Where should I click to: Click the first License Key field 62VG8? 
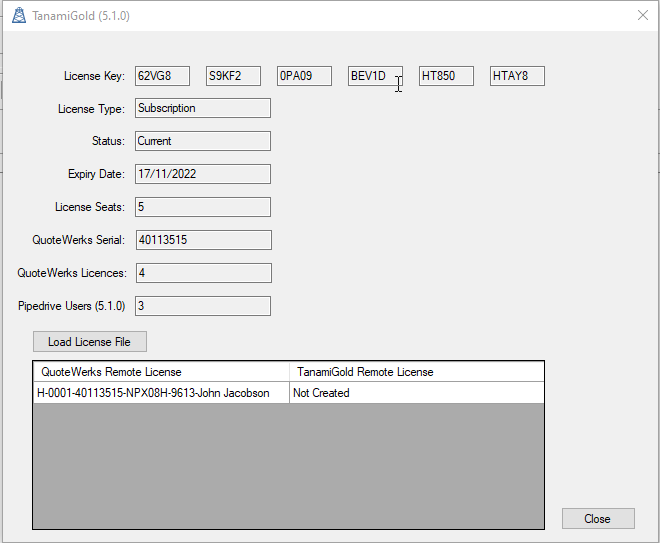coord(162,76)
